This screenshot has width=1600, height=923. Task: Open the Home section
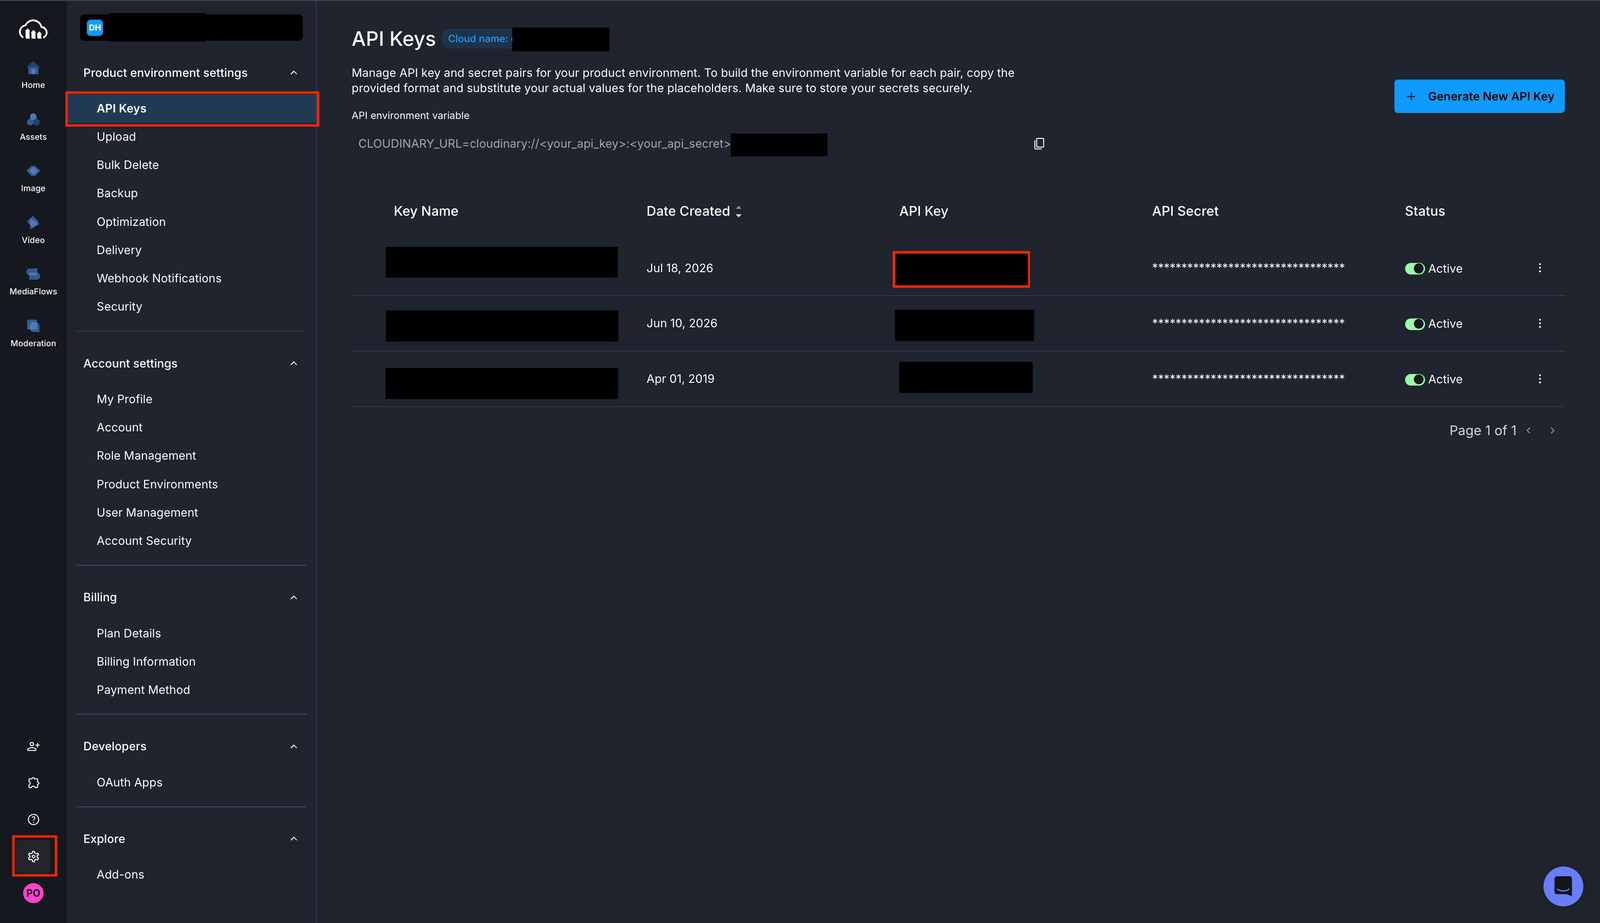[x=33, y=75]
